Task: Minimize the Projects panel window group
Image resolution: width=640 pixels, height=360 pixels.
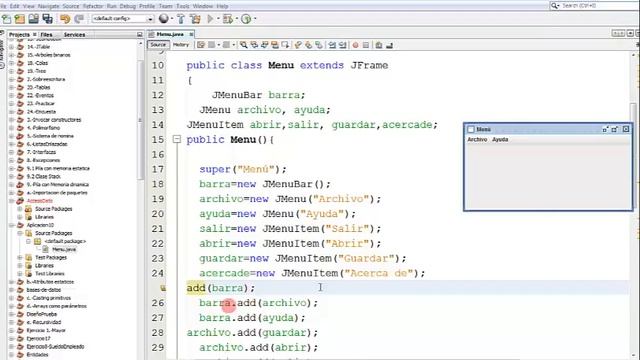Action: pyautogui.click(x=140, y=35)
